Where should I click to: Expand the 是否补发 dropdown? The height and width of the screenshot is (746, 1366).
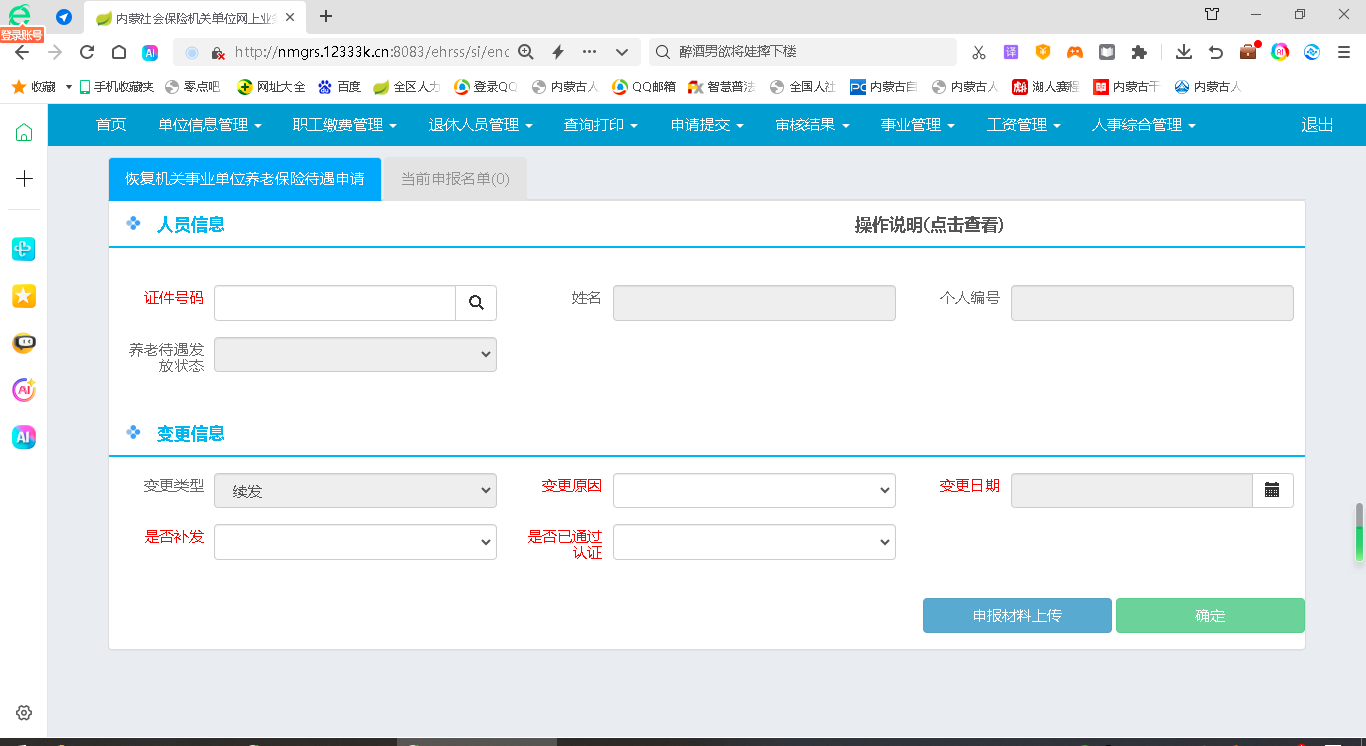pyautogui.click(x=355, y=542)
